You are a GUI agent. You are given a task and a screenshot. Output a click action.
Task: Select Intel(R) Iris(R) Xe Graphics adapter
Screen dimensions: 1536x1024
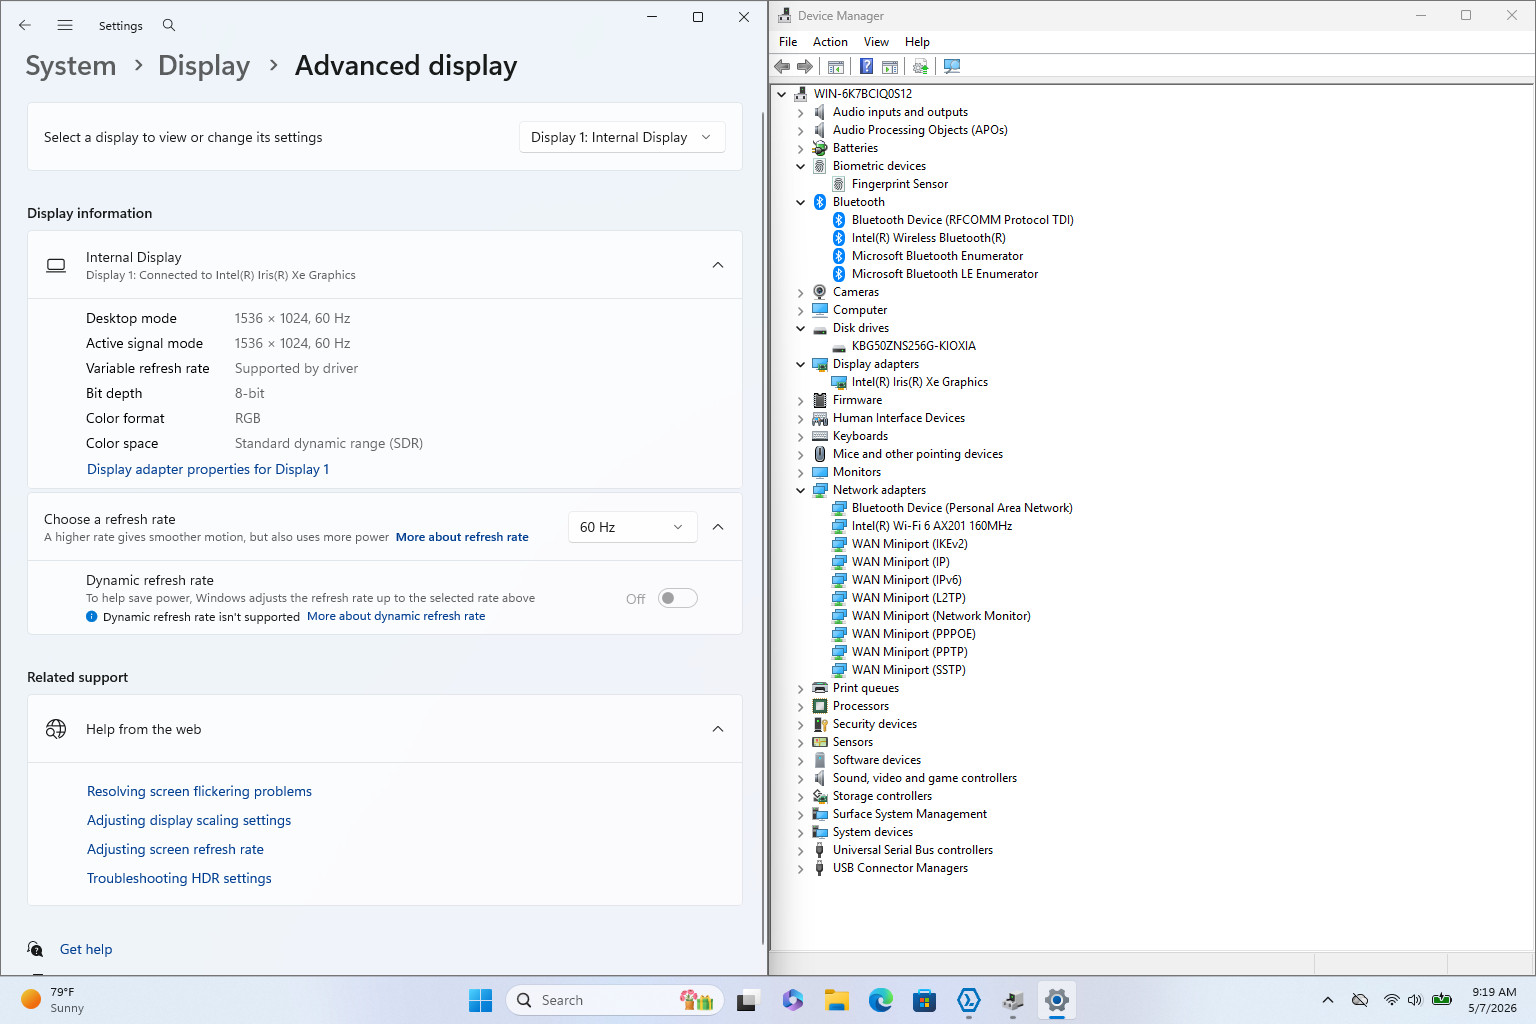click(920, 382)
